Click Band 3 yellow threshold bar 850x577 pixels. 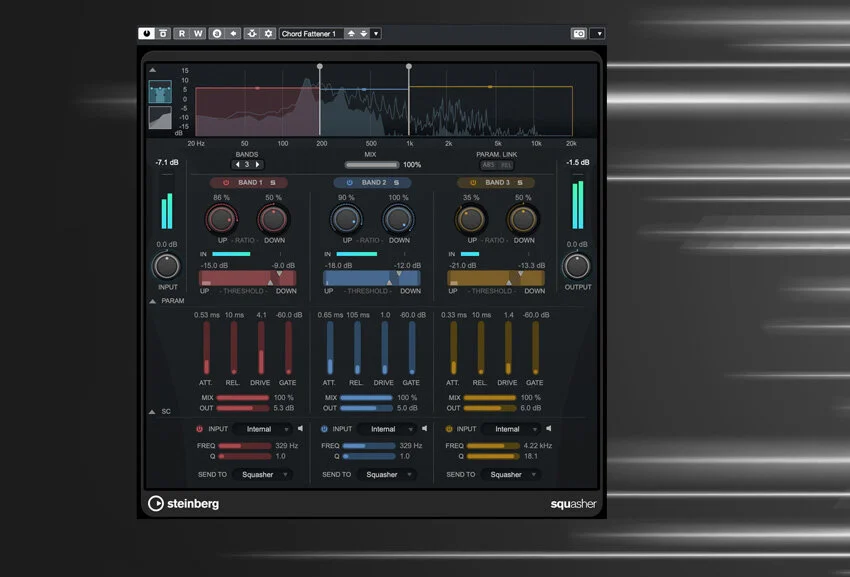click(496, 278)
